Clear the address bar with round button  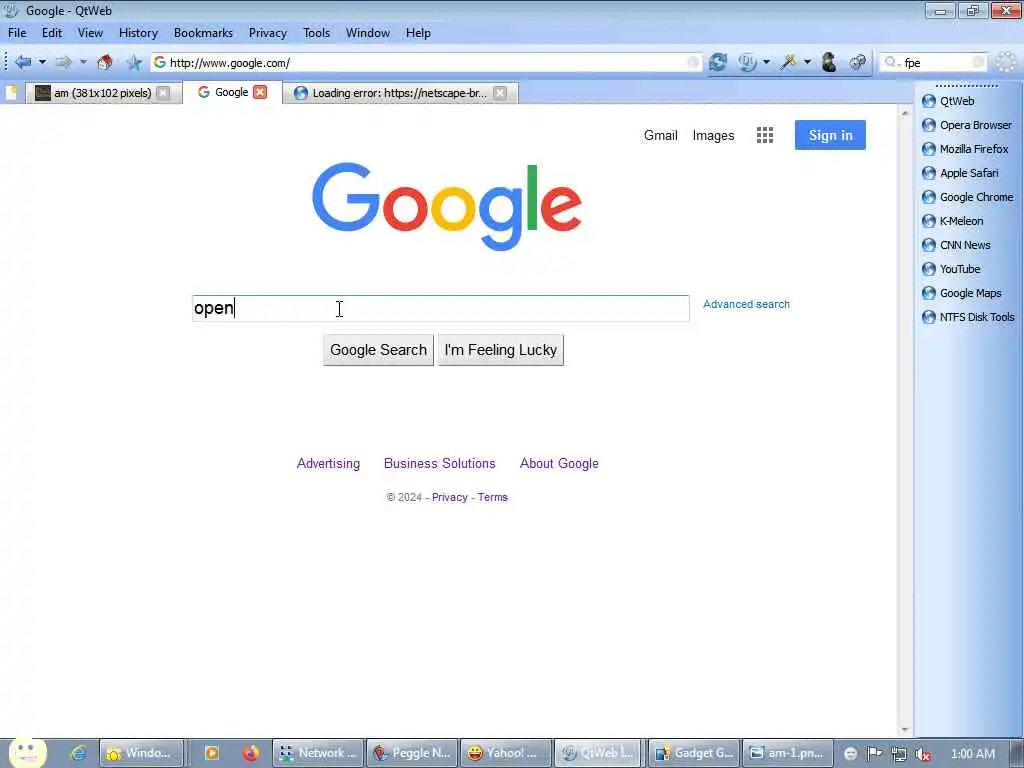pyautogui.click(x=693, y=63)
